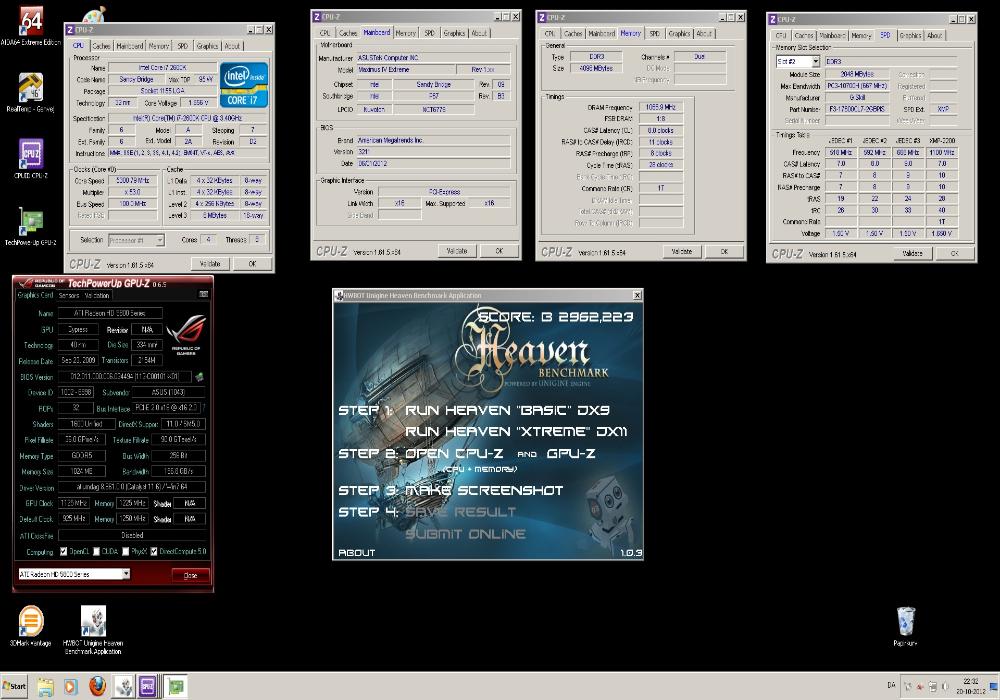Image resolution: width=1000 pixels, height=700 pixels.
Task: Click the G.Skill manufacturer field in SPD window
Action: pos(857,98)
